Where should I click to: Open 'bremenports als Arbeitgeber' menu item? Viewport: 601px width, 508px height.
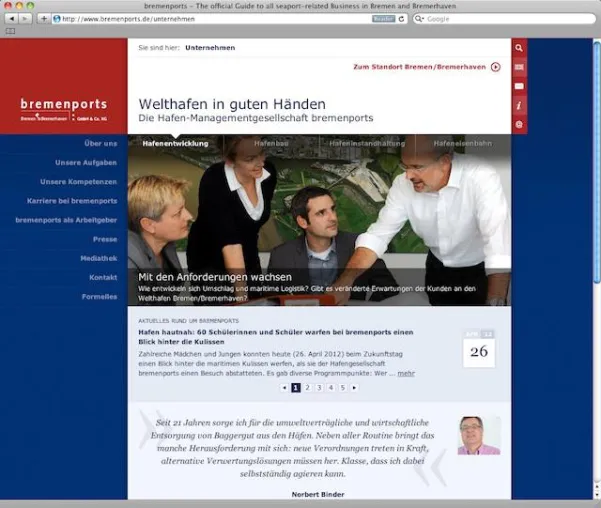click(66, 220)
